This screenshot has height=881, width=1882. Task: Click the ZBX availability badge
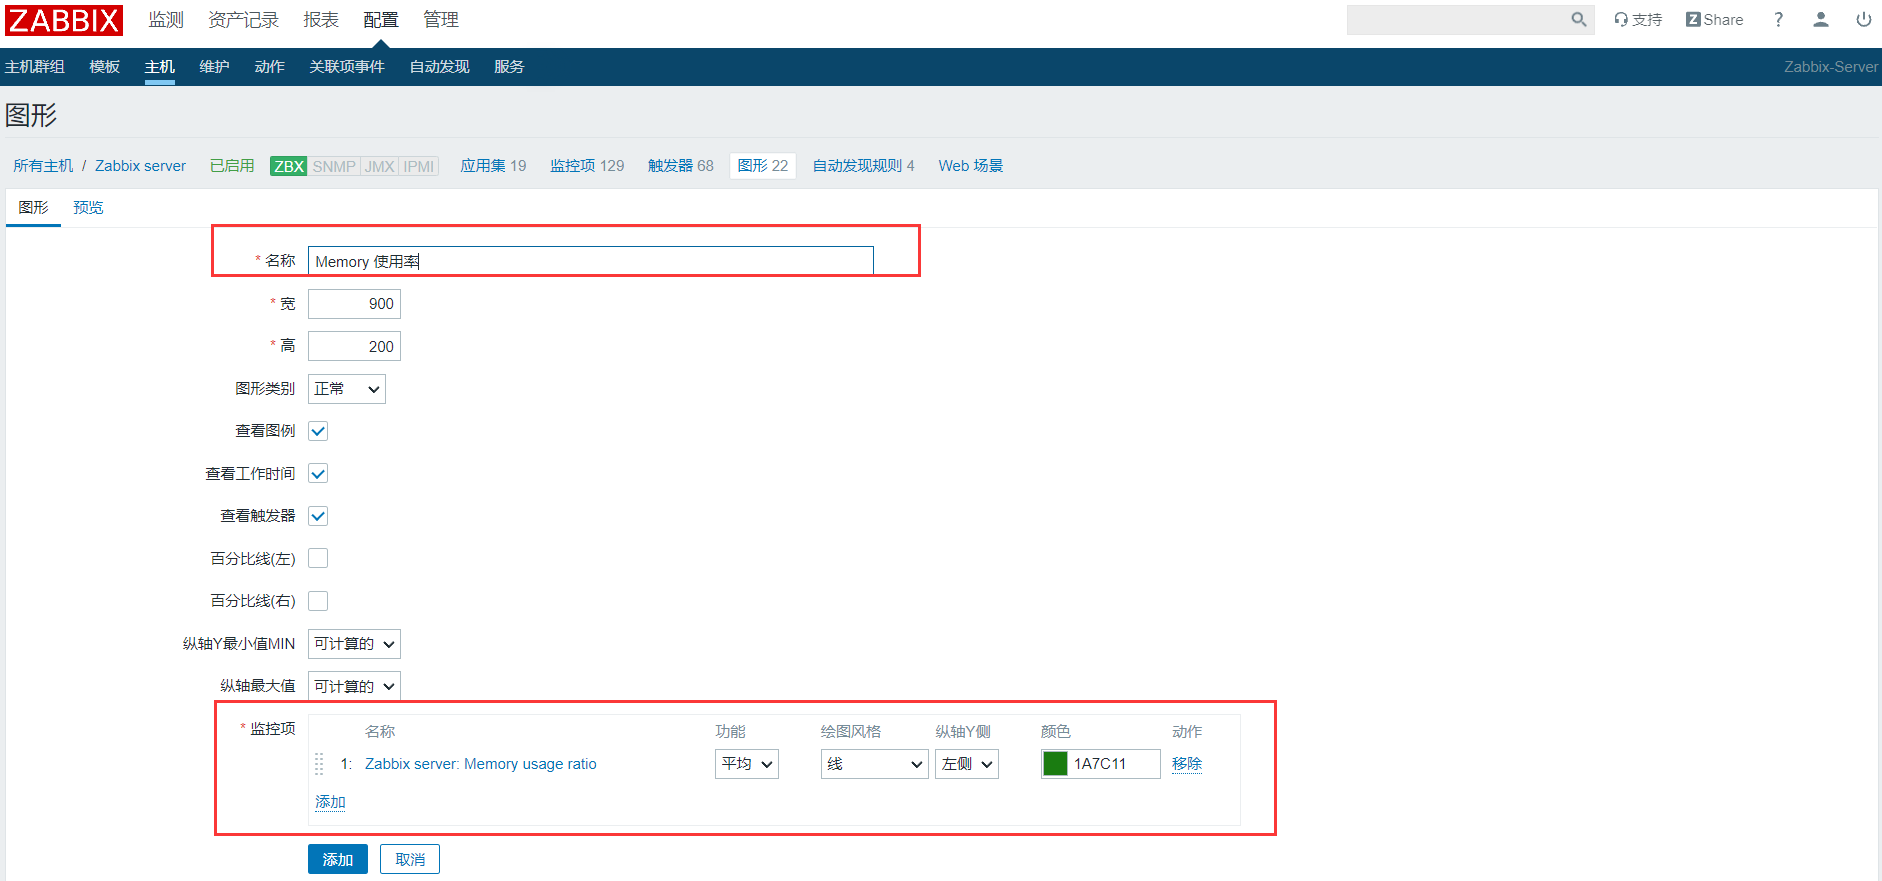pyautogui.click(x=289, y=166)
